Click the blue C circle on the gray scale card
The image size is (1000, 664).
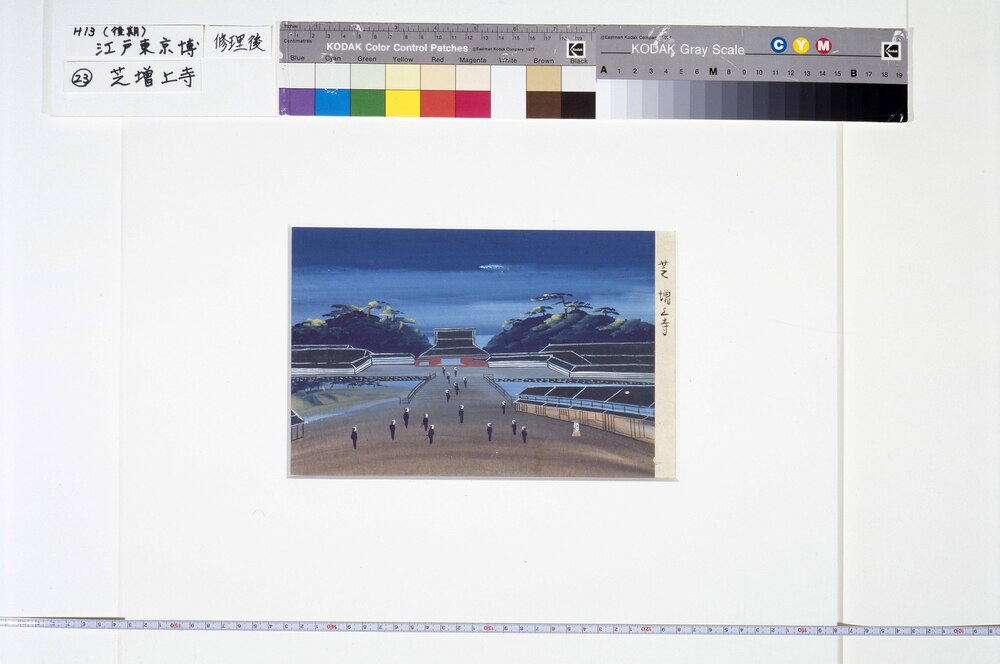pyautogui.click(x=778, y=45)
